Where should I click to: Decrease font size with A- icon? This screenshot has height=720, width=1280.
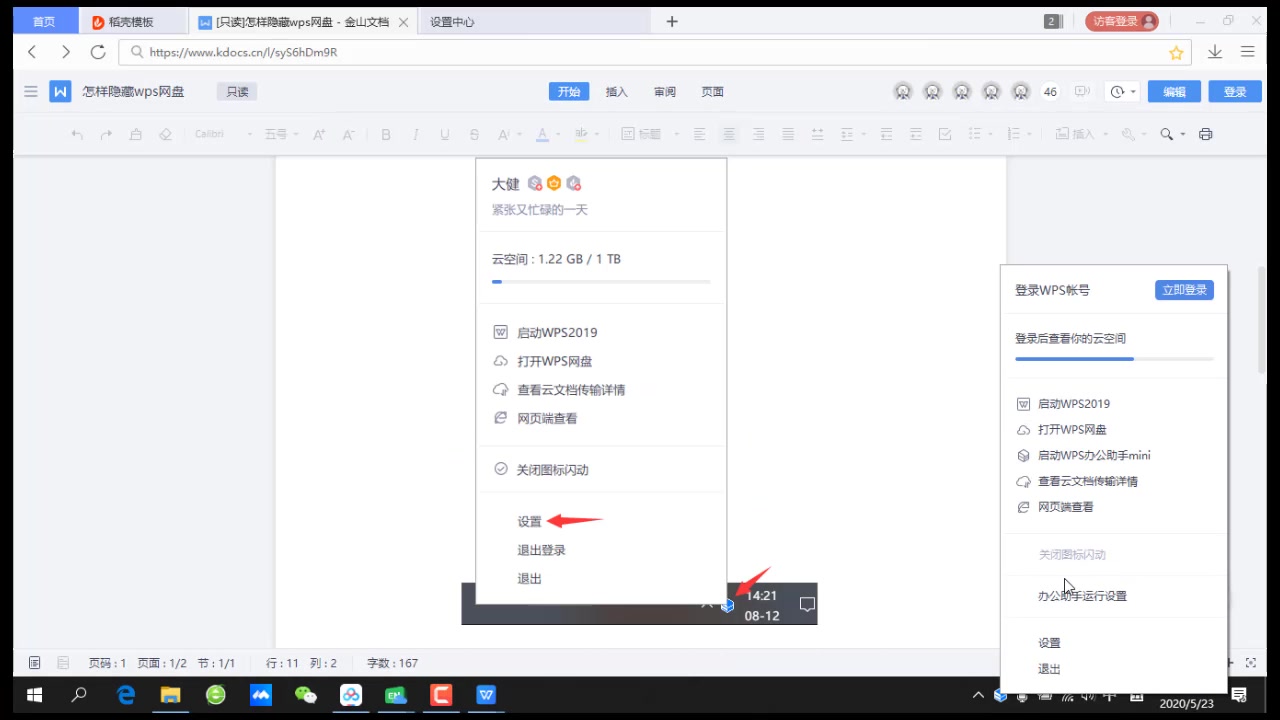(x=348, y=134)
